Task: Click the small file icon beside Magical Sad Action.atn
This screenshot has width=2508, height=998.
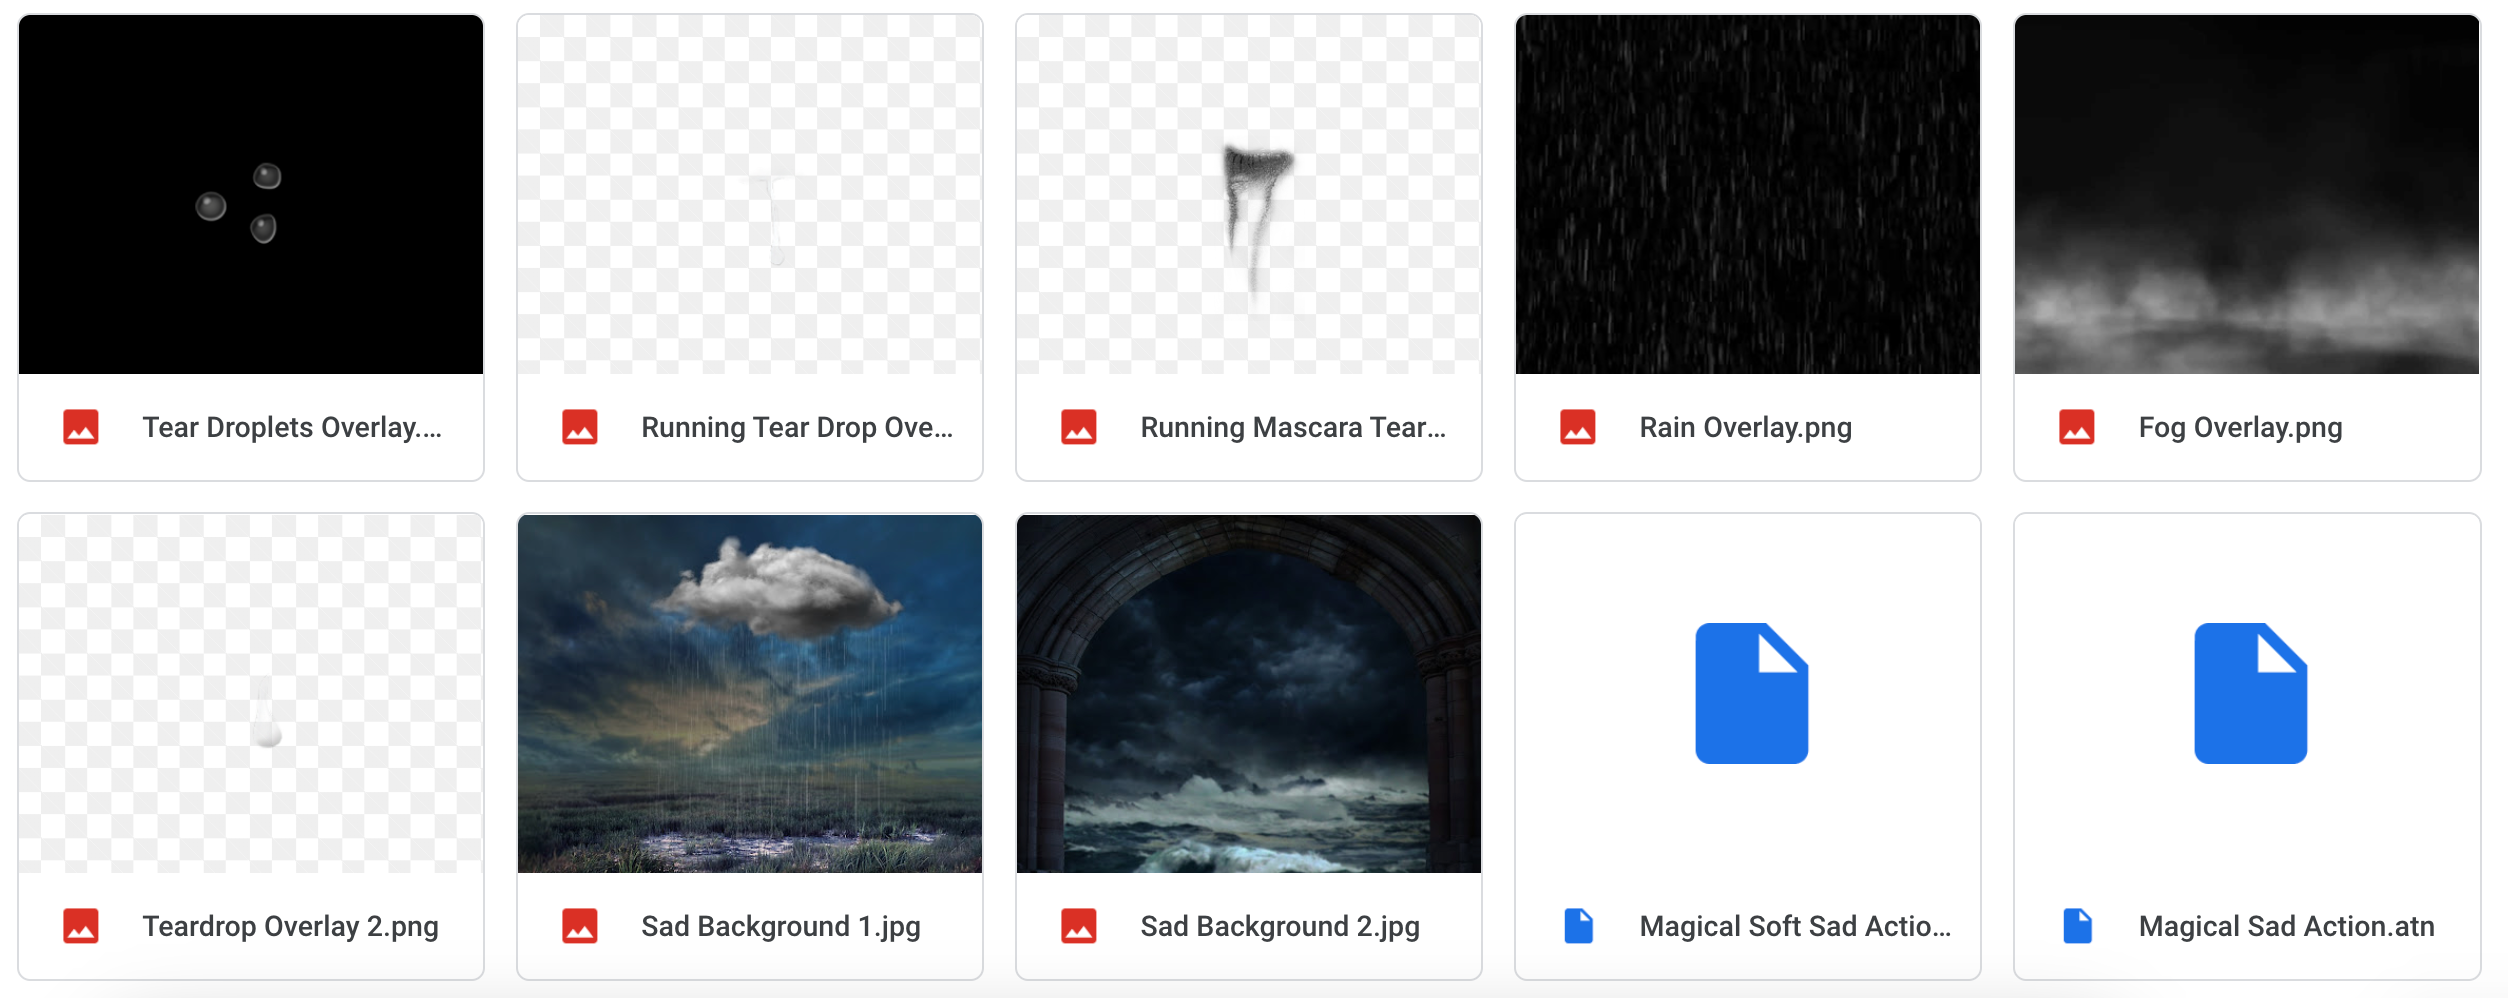Action: click(x=2077, y=926)
